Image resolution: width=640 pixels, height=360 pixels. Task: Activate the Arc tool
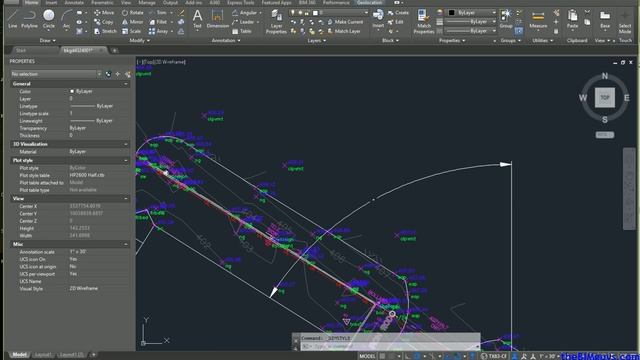coord(67,19)
